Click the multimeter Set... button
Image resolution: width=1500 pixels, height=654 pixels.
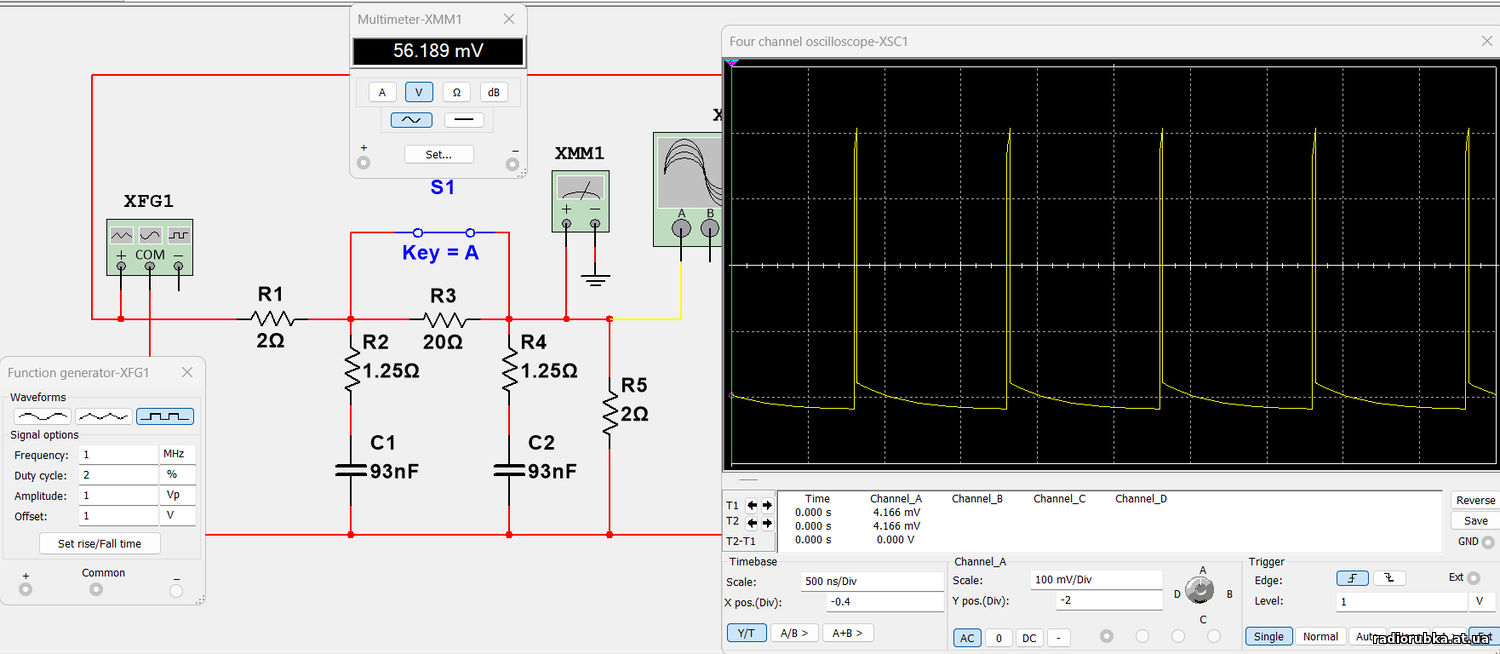coord(439,154)
